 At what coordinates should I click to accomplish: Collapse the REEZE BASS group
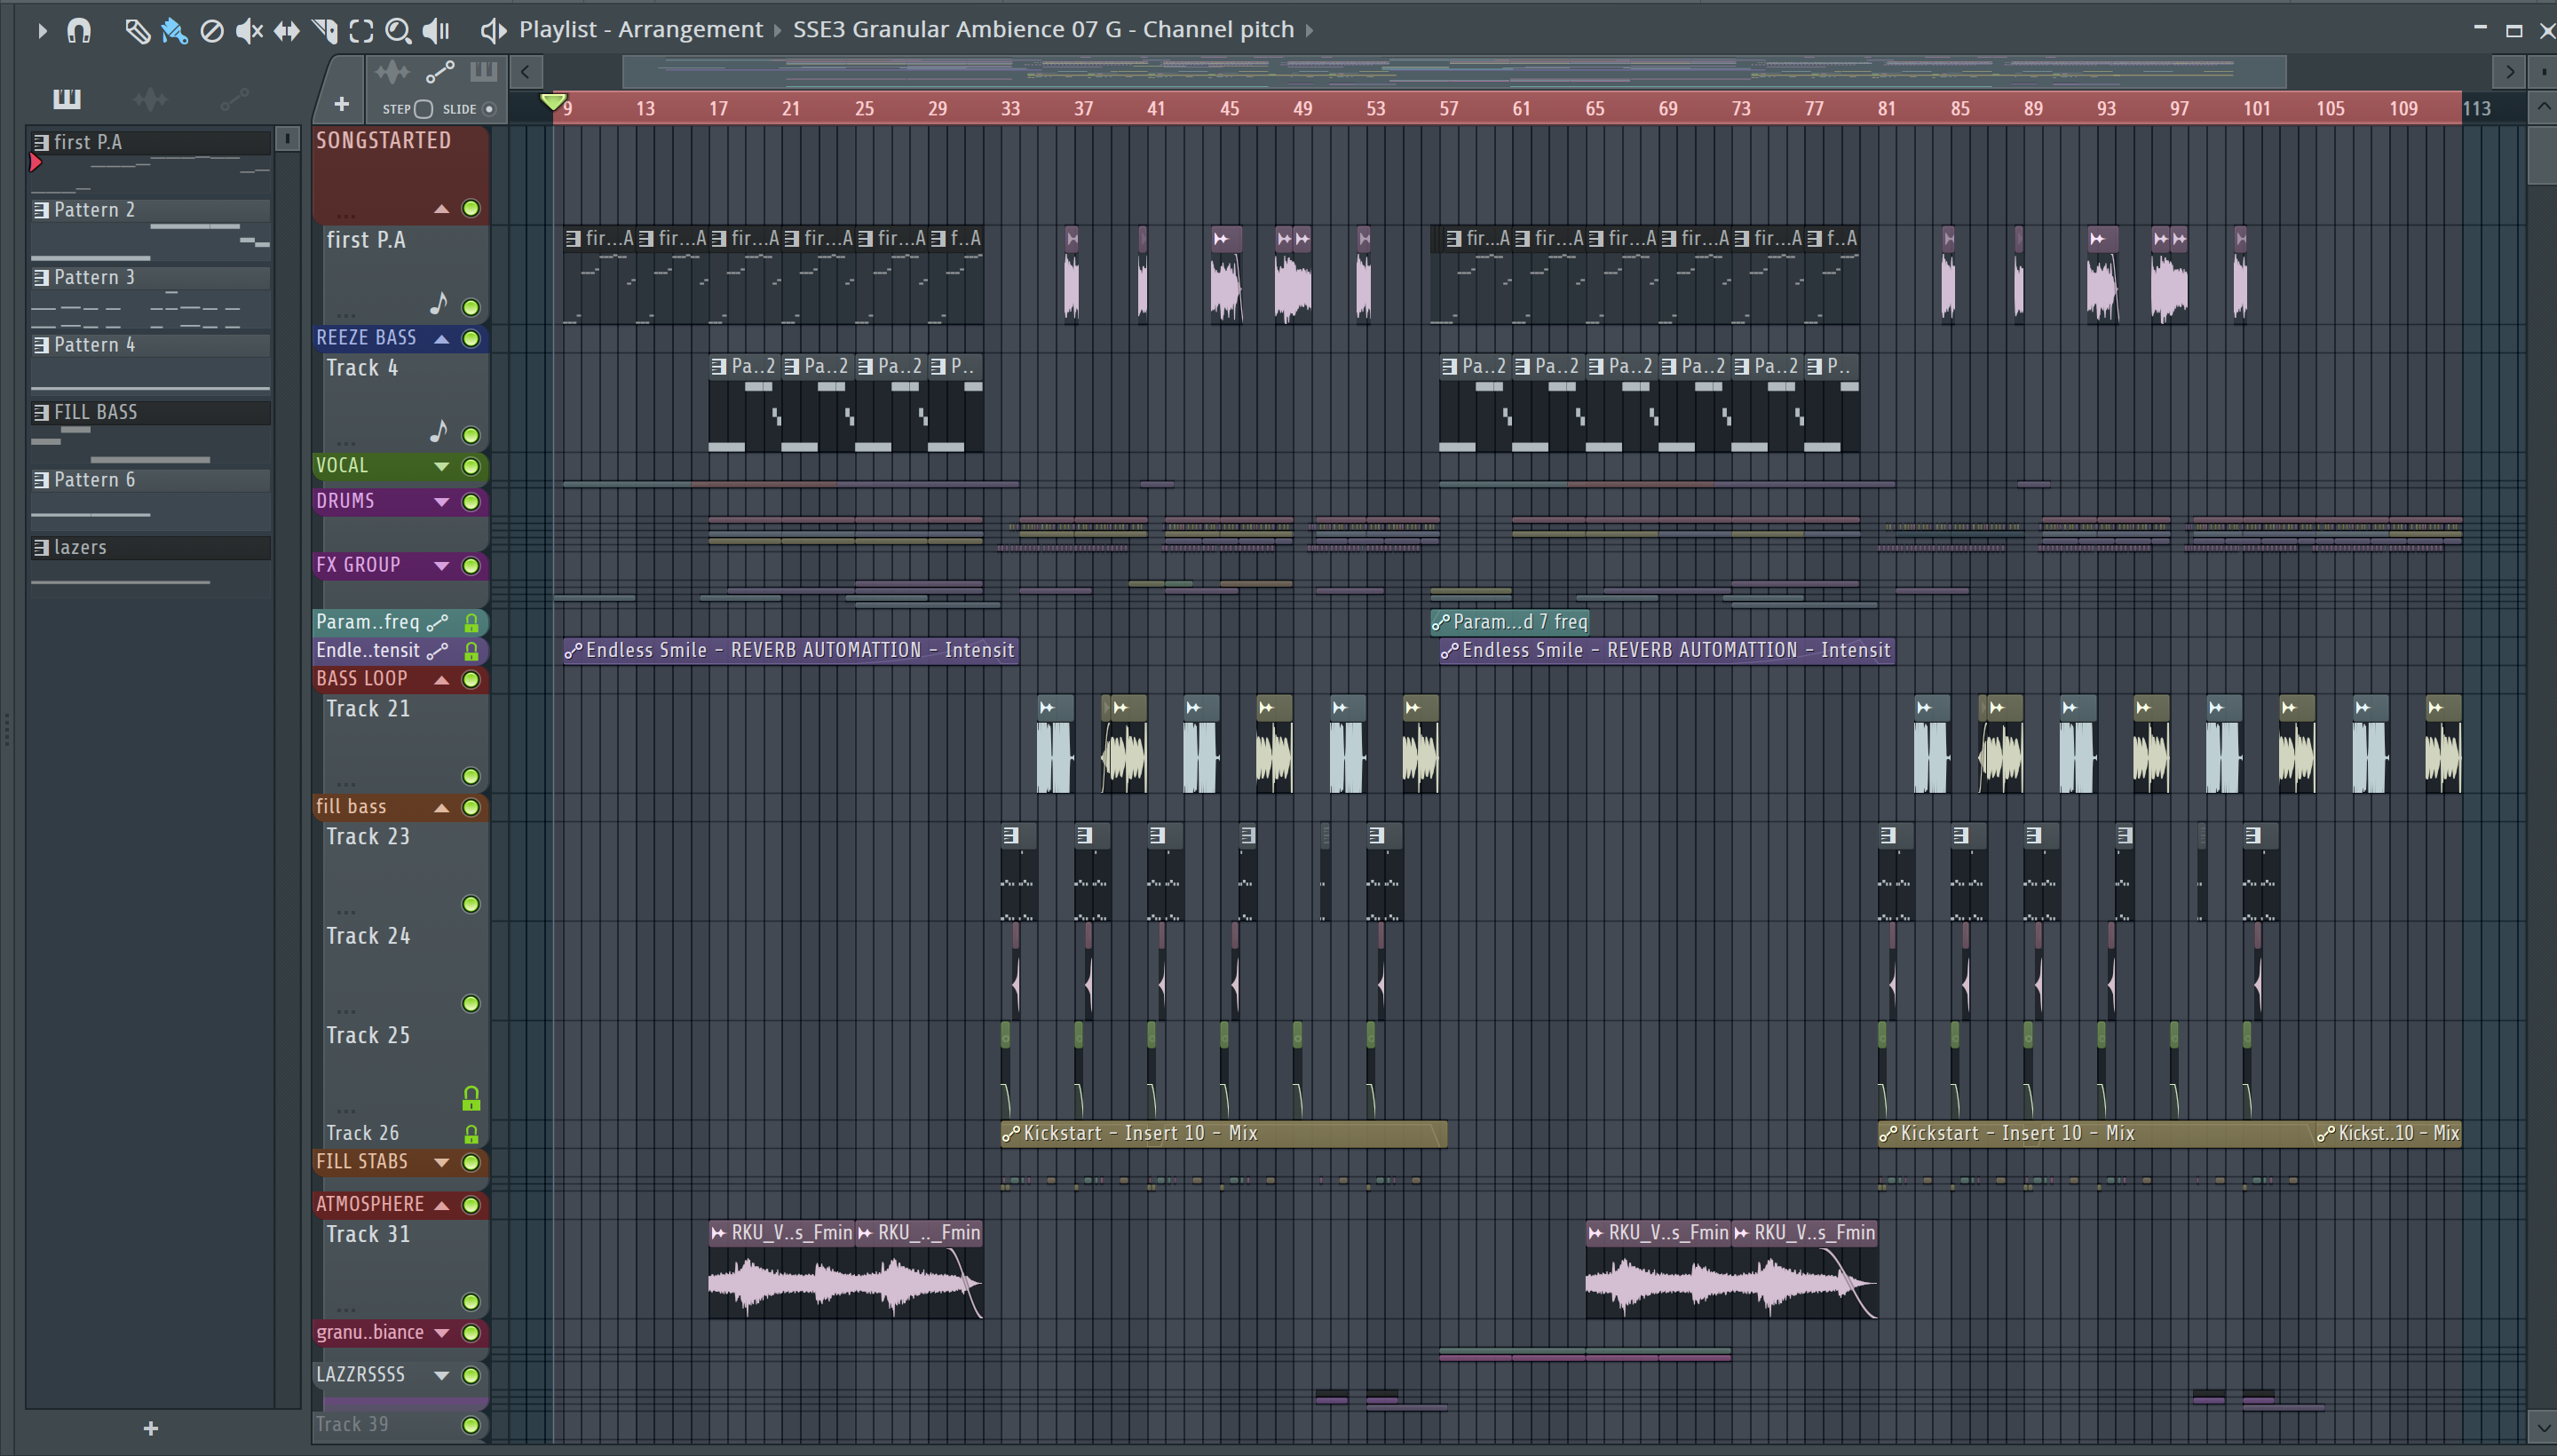441,338
